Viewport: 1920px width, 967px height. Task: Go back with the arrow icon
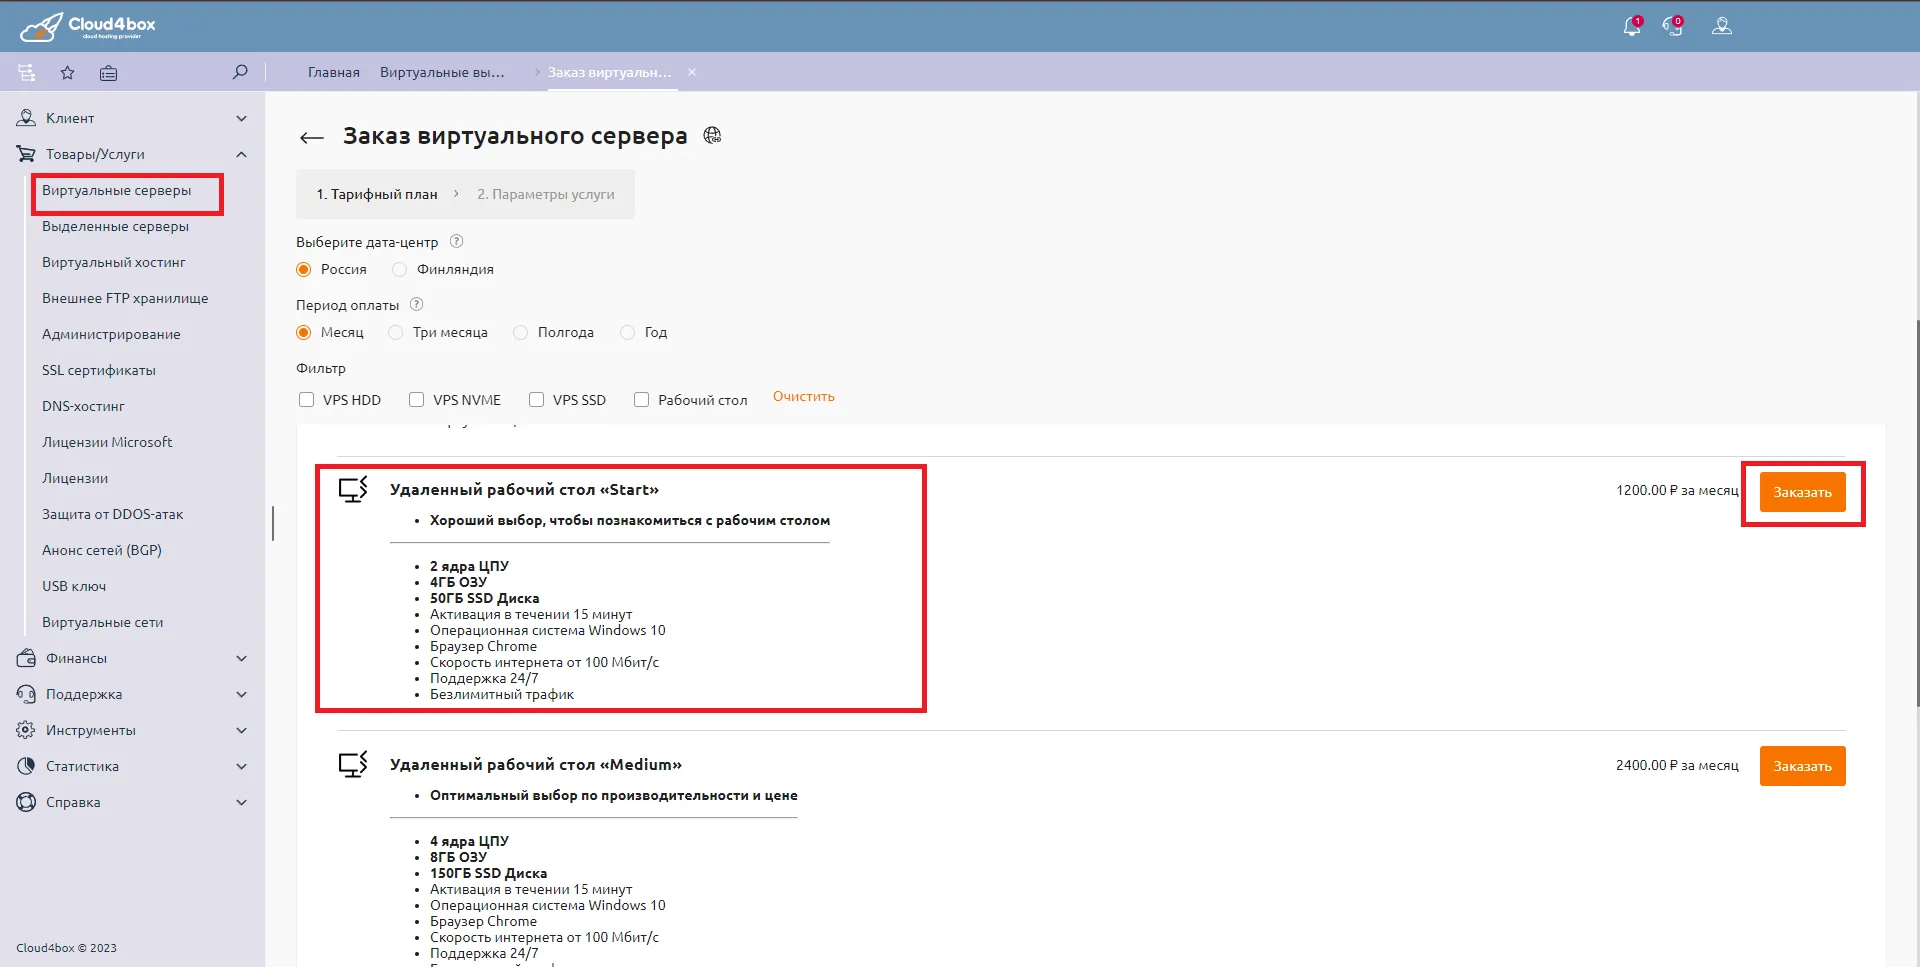point(312,138)
